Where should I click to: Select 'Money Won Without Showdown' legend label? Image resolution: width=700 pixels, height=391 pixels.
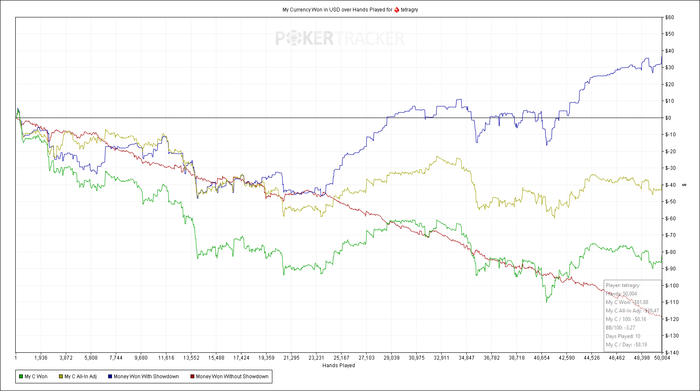(x=232, y=377)
